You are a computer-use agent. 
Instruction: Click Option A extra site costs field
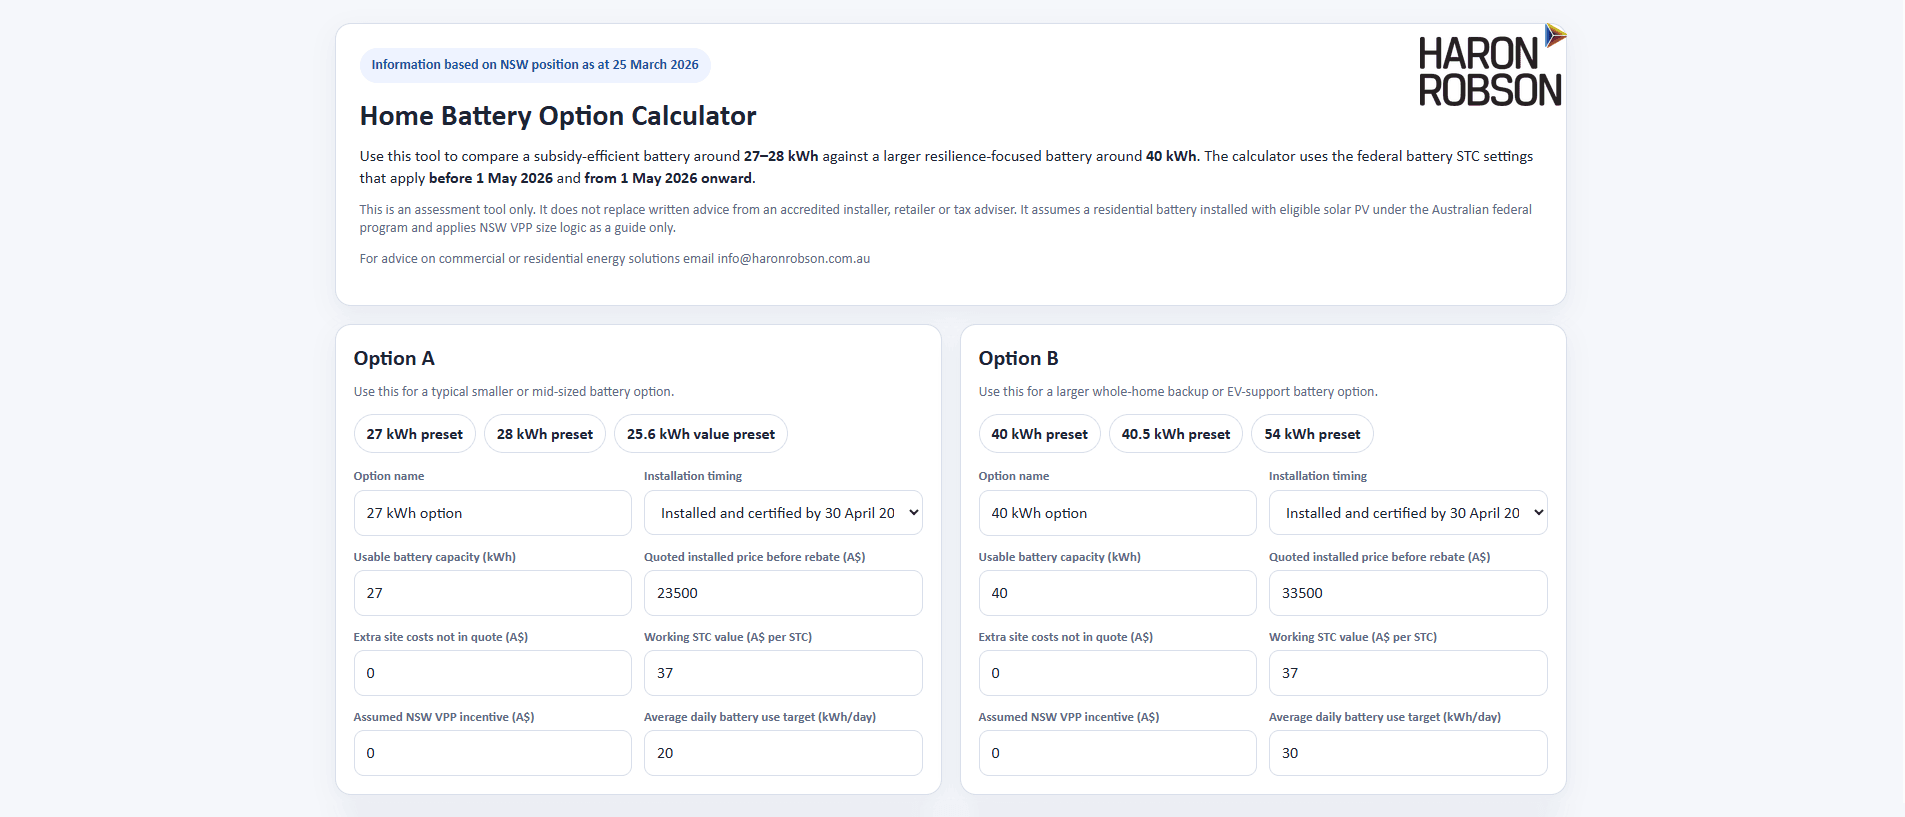[492, 673]
